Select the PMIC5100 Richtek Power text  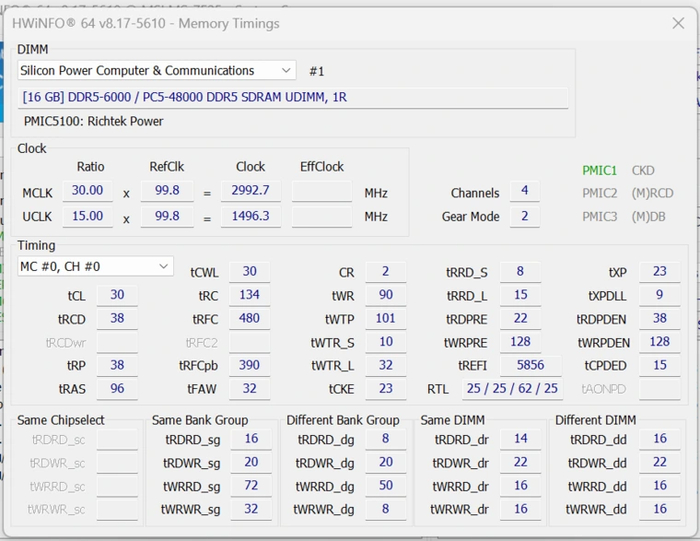94,121
